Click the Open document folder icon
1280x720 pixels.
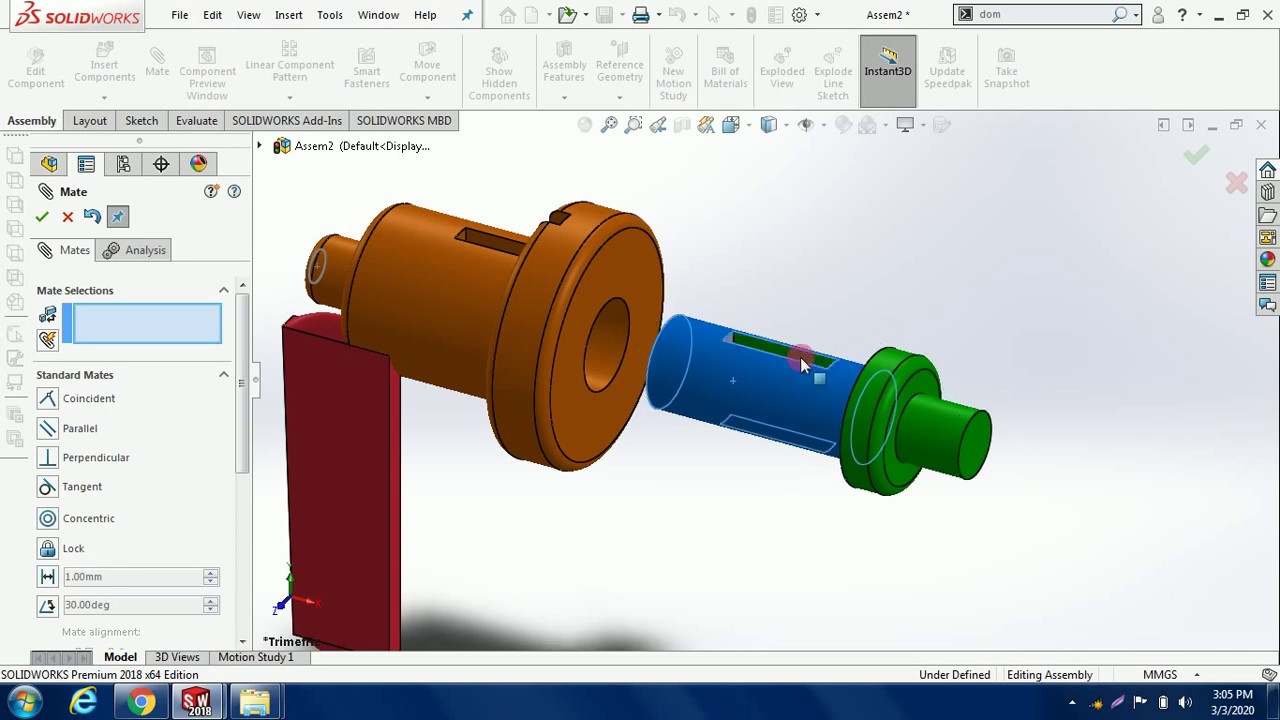(x=567, y=15)
